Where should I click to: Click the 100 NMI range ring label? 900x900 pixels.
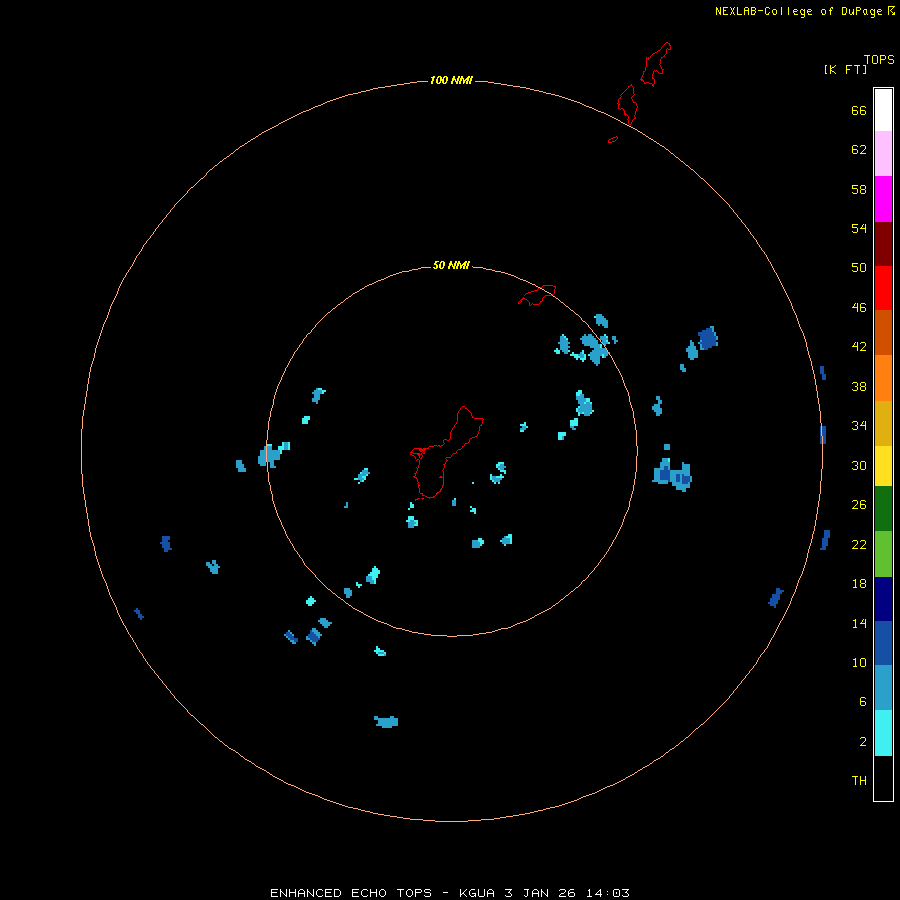click(x=451, y=80)
